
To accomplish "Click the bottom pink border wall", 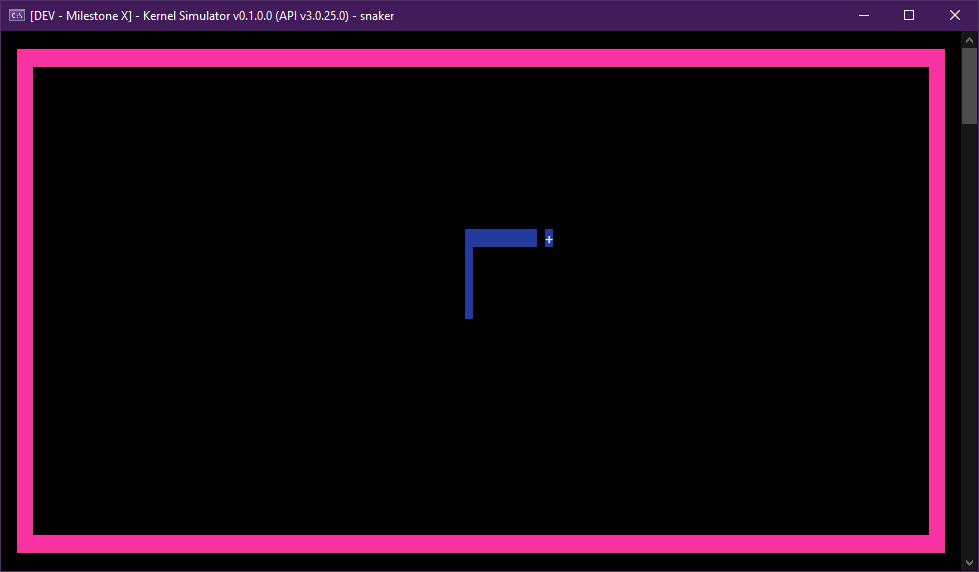I will tap(480, 544).
